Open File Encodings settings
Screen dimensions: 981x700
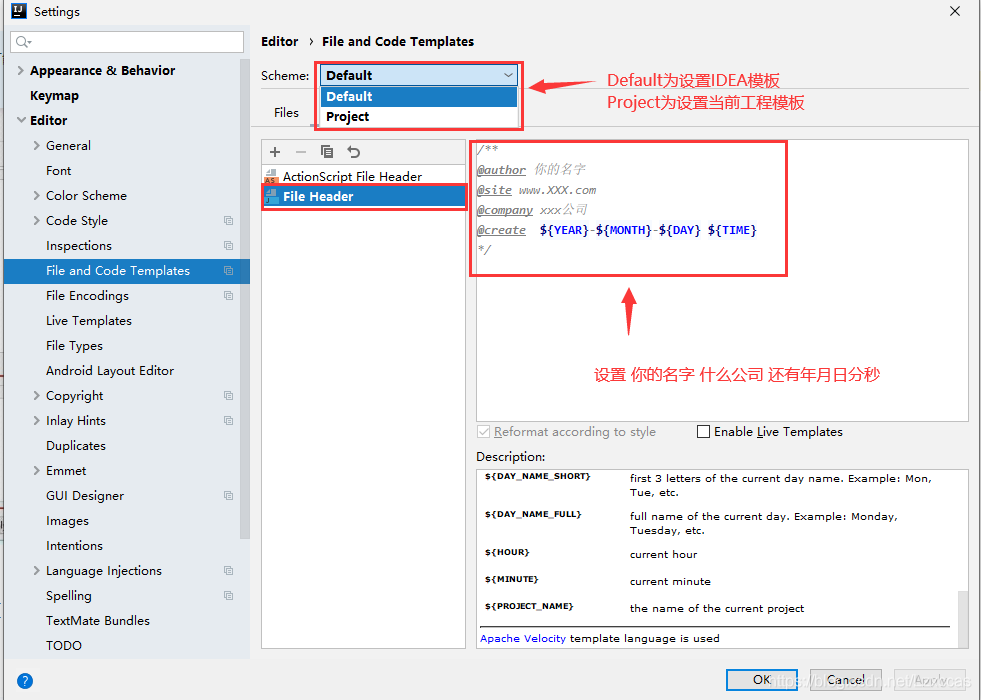pyautogui.click(x=87, y=295)
